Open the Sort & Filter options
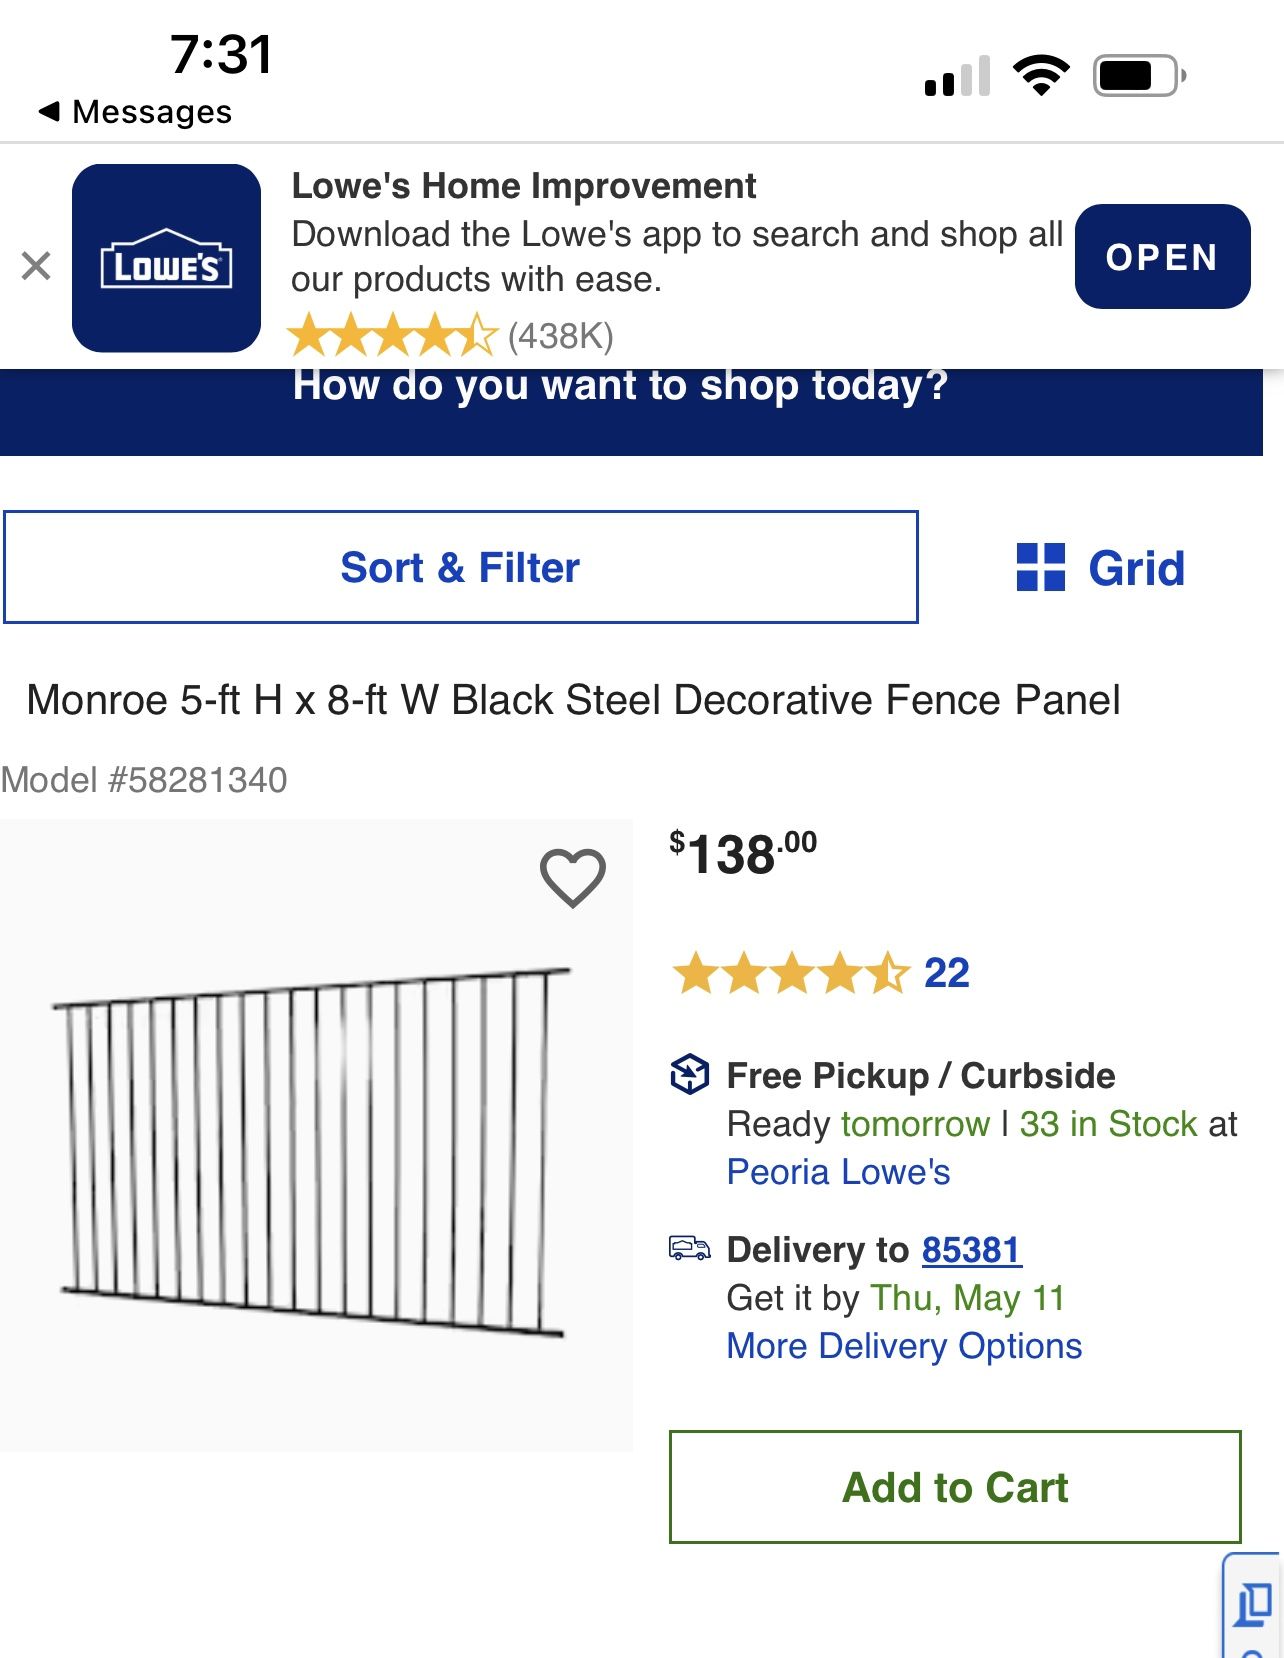This screenshot has width=1284, height=1658. [x=460, y=568]
